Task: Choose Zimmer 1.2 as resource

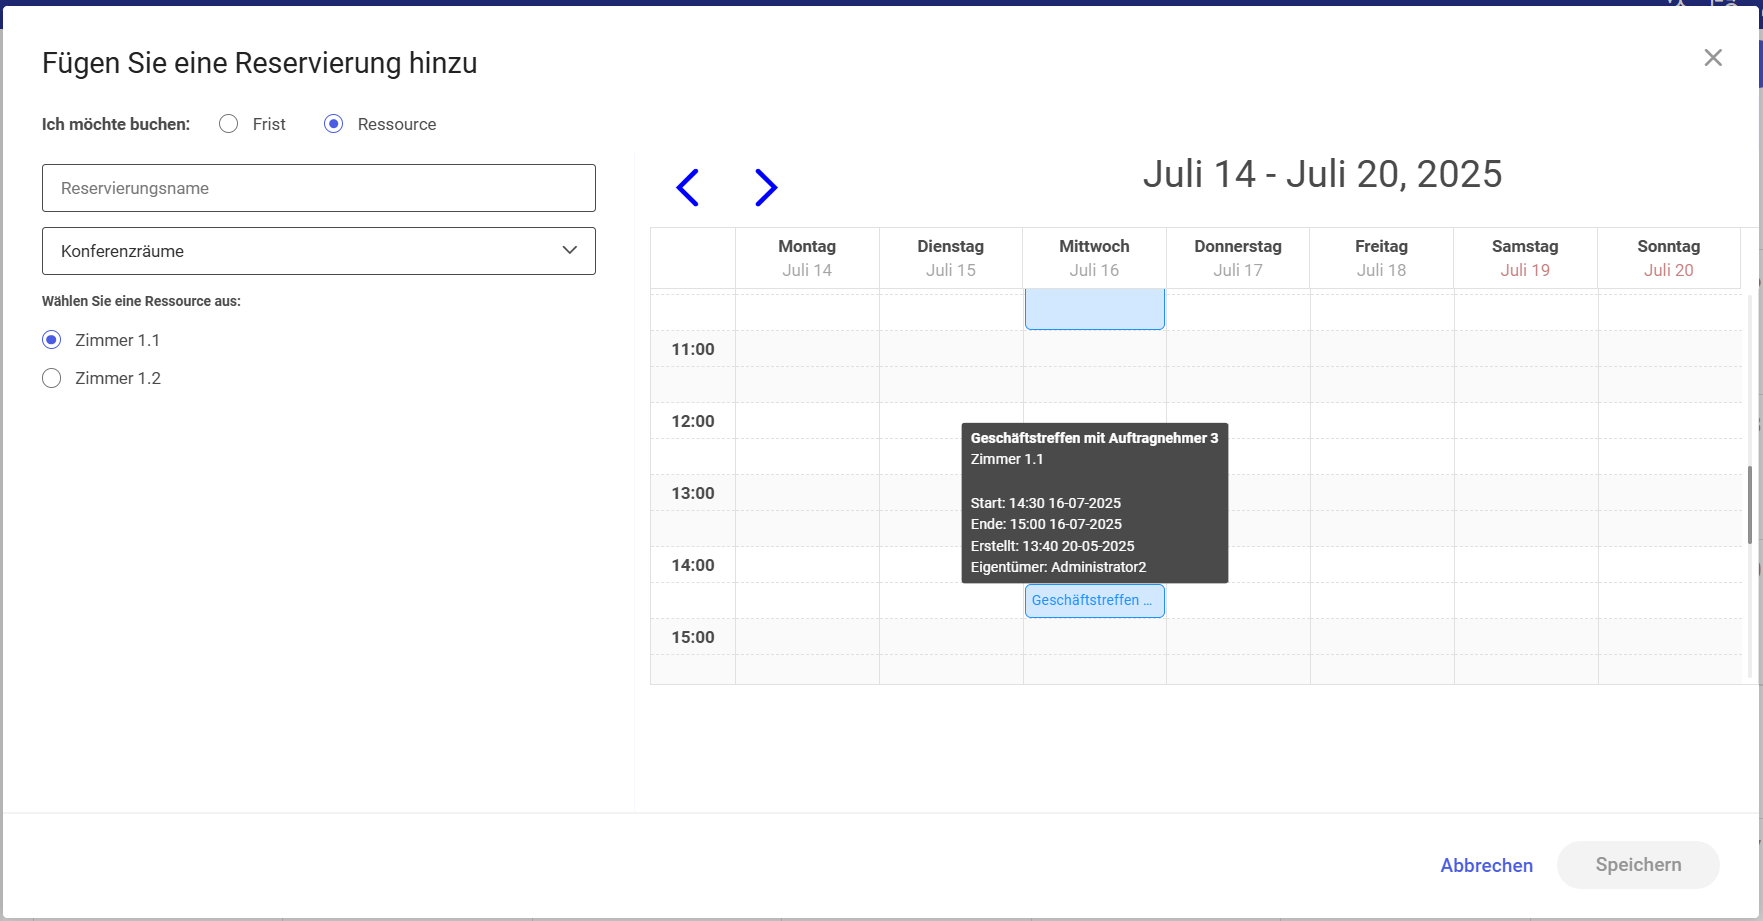Action: (x=52, y=378)
